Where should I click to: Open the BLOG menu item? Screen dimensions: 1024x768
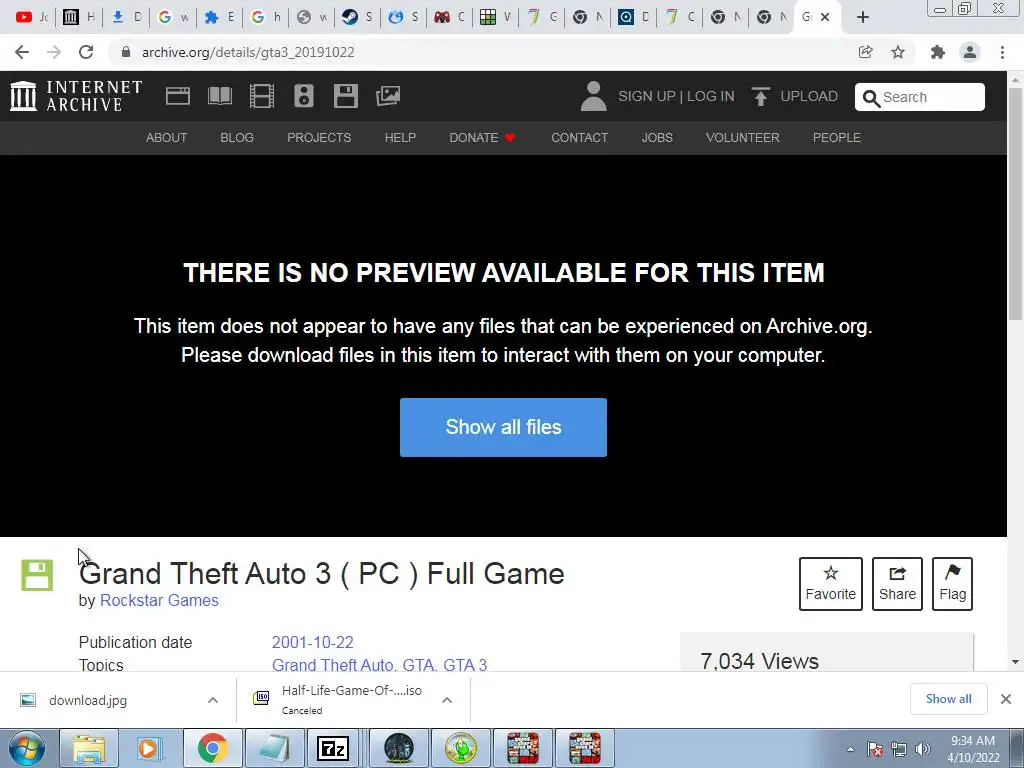coord(236,138)
